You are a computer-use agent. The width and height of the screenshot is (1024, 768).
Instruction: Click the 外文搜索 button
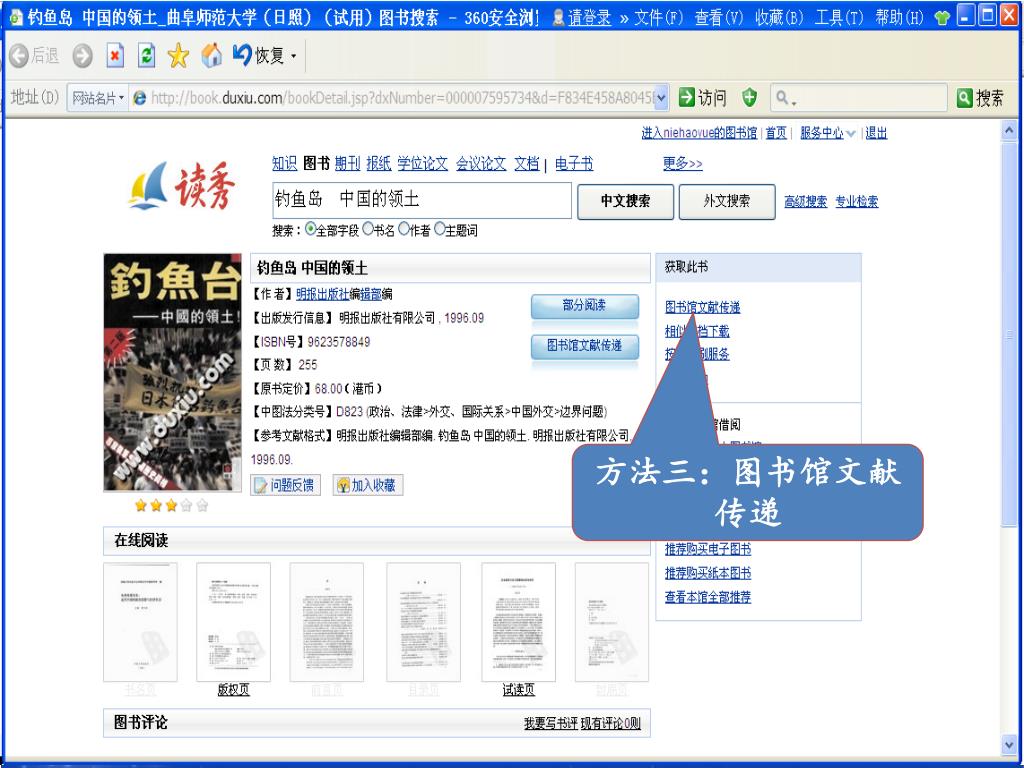727,201
